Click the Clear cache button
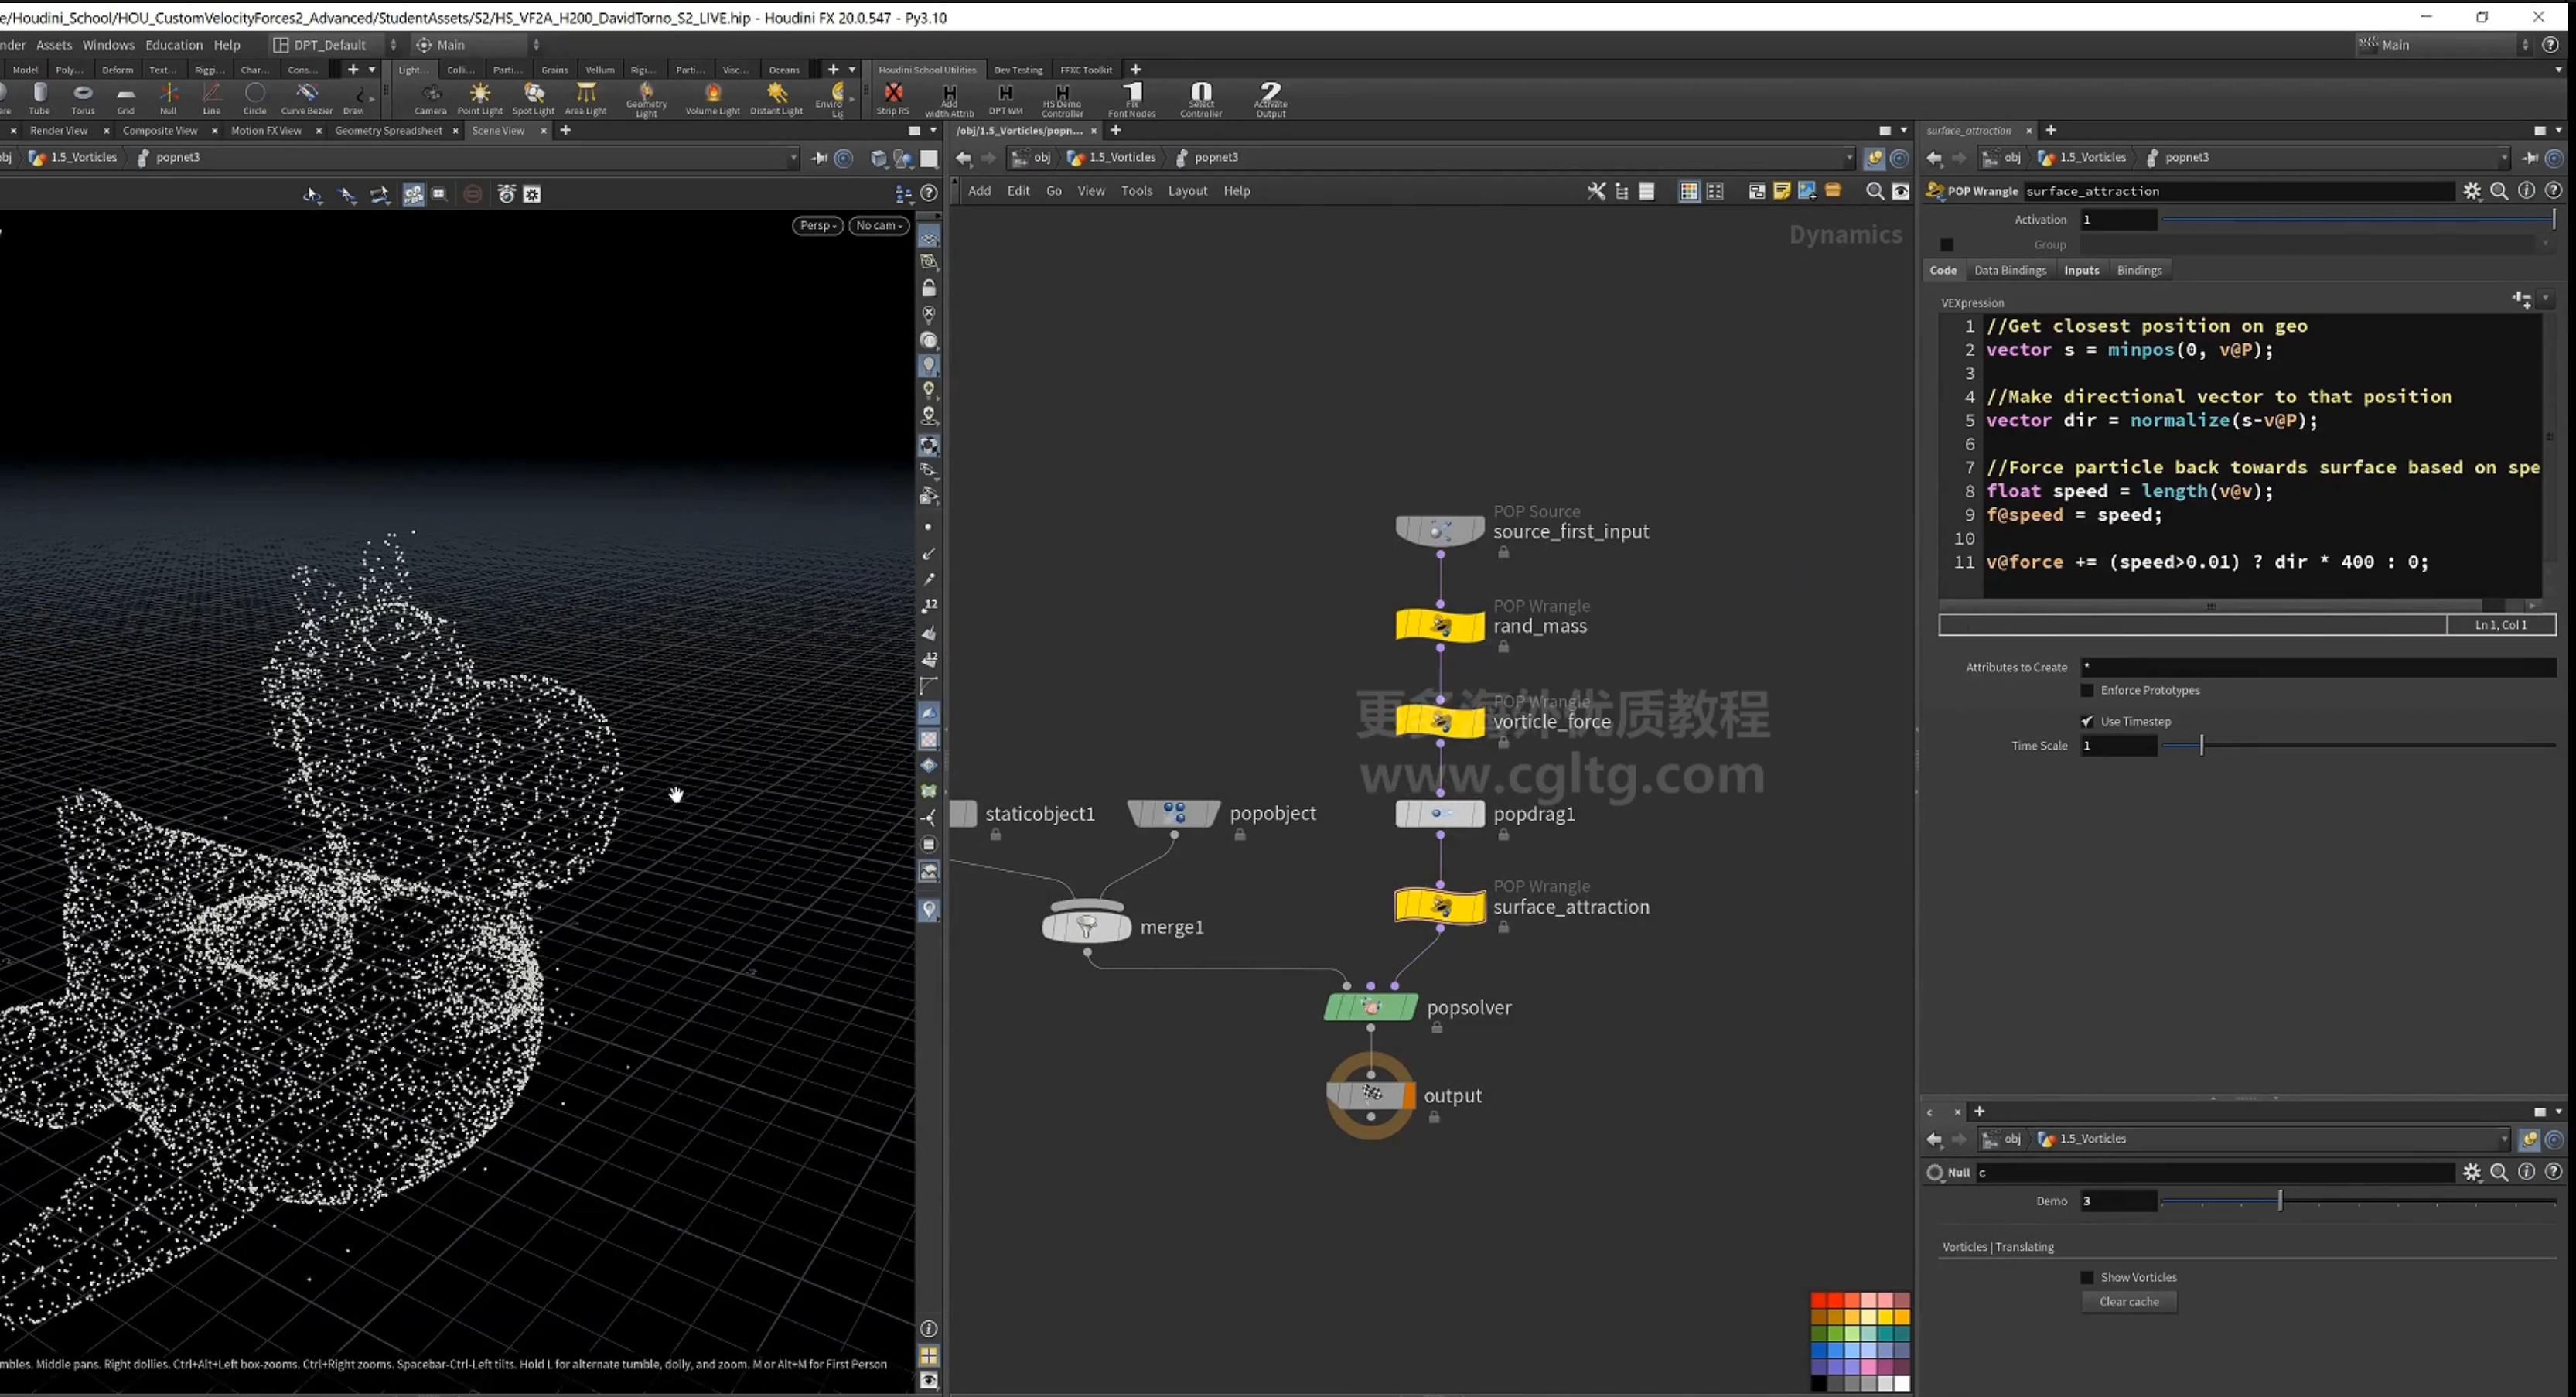The height and width of the screenshot is (1397, 2576). click(2129, 1301)
